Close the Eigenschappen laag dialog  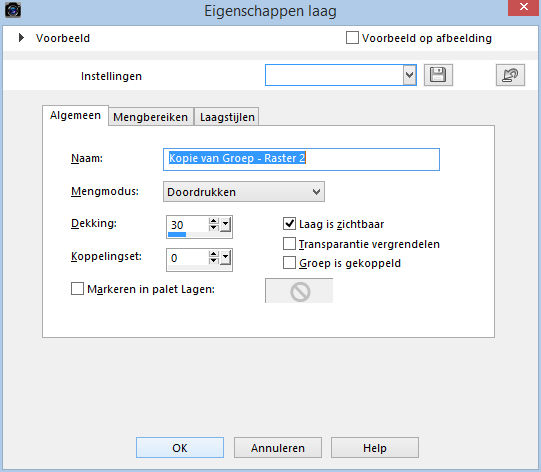[x=523, y=7]
